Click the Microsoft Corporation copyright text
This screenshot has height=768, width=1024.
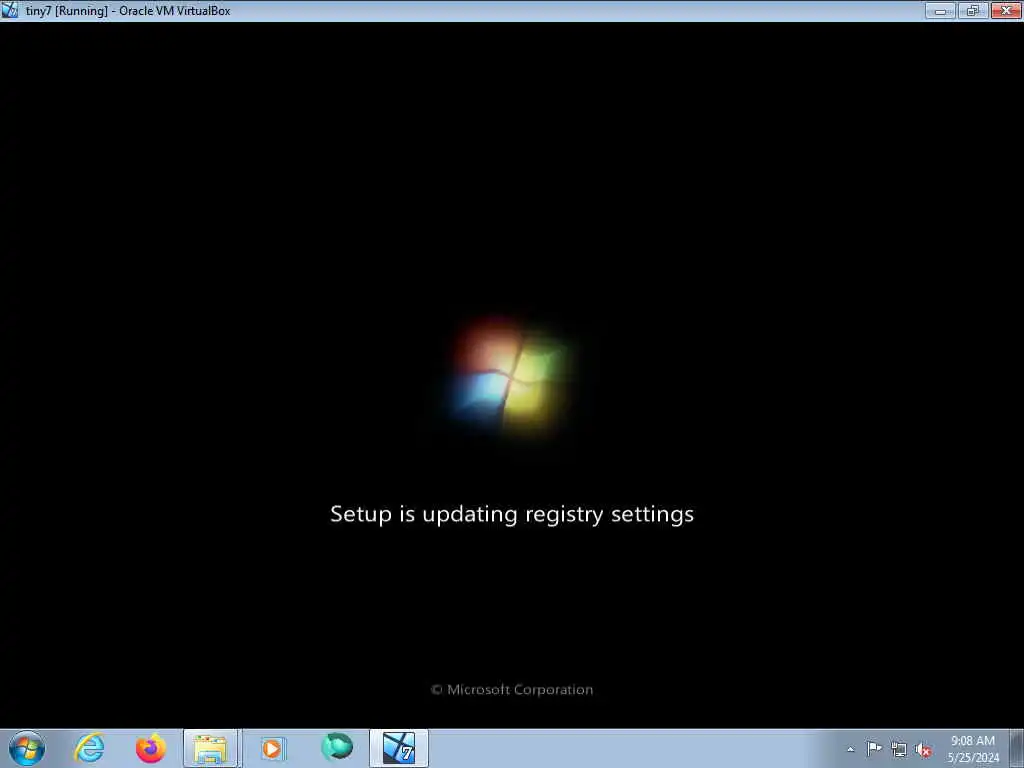click(x=512, y=690)
